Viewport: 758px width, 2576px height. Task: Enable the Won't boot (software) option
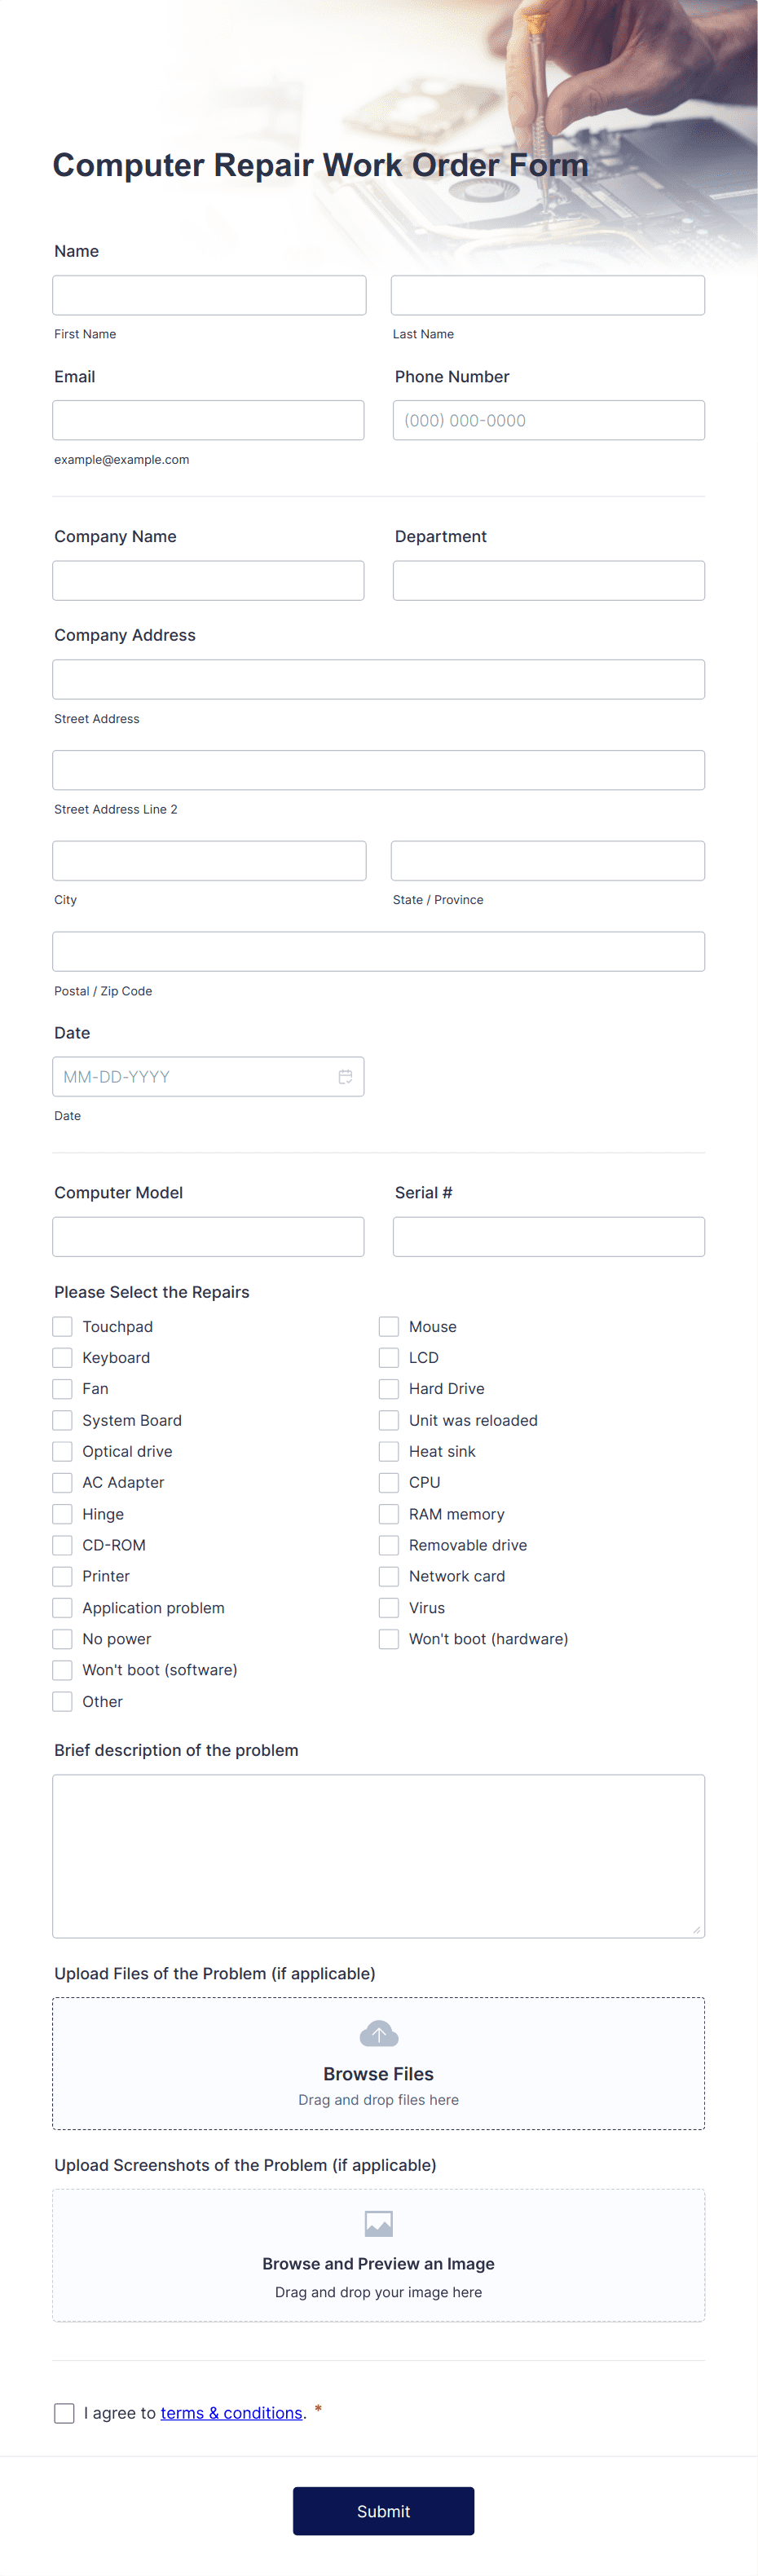click(x=62, y=1670)
